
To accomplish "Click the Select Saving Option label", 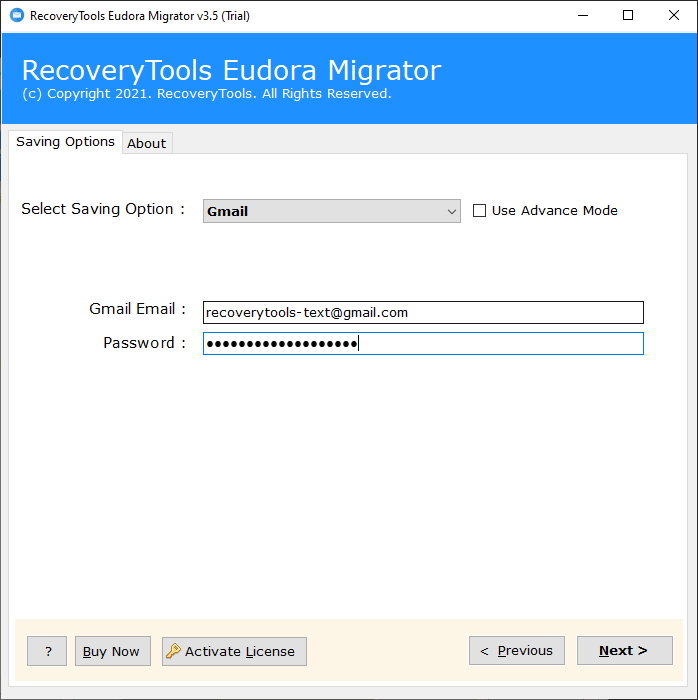I will pyautogui.click(x=103, y=209).
